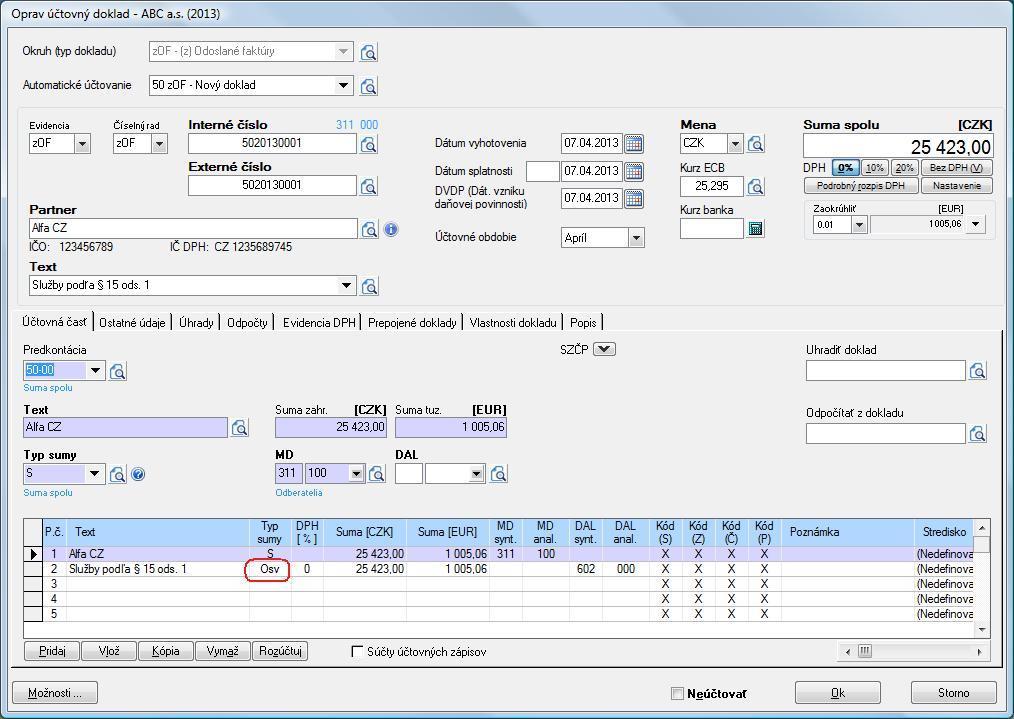Show partner info via blue info icon
The image size is (1014, 719).
(x=391, y=229)
